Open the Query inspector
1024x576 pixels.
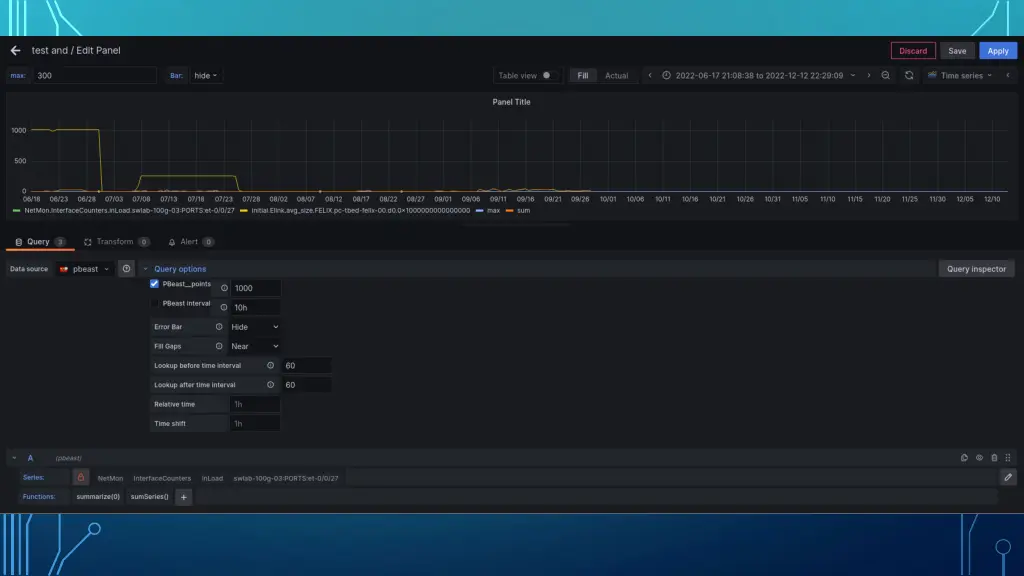tap(976, 269)
